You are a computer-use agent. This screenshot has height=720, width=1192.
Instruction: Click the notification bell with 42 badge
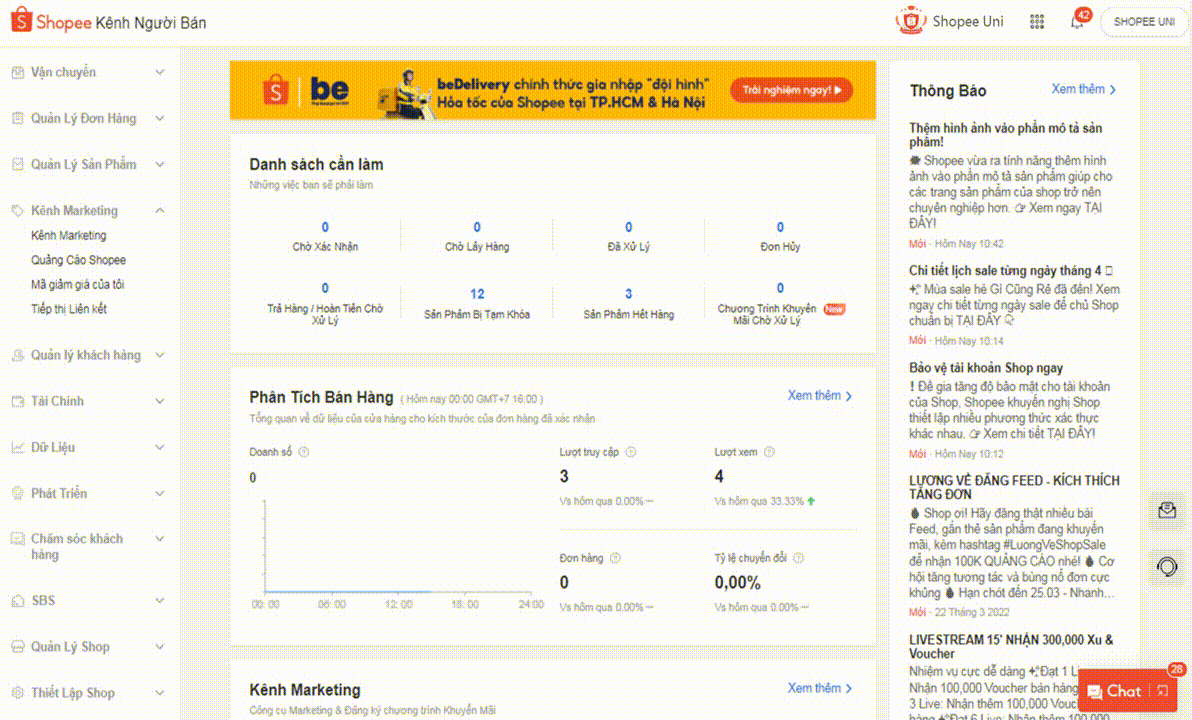[1077, 21]
